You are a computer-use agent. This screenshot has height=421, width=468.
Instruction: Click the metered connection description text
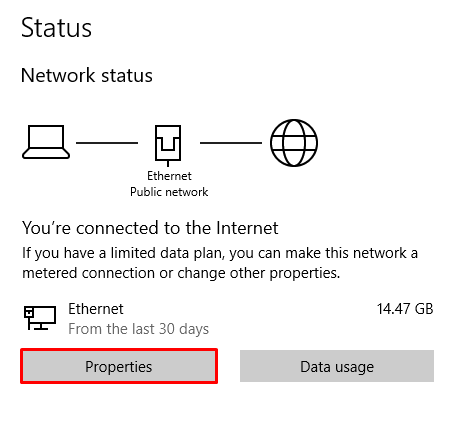tap(220, 263)
